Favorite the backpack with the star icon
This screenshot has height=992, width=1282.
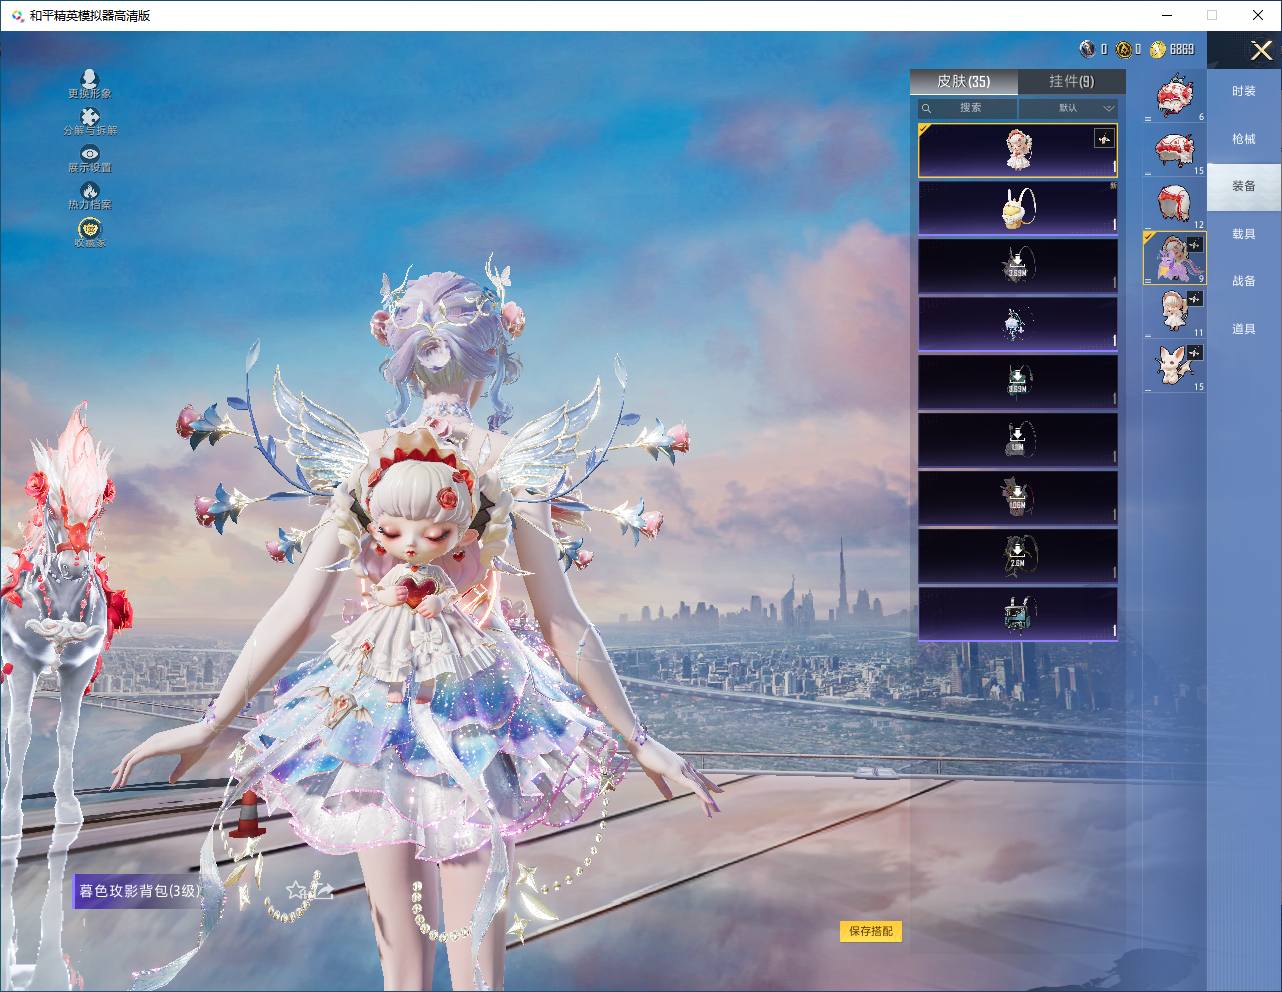click(x=297, y=890)
